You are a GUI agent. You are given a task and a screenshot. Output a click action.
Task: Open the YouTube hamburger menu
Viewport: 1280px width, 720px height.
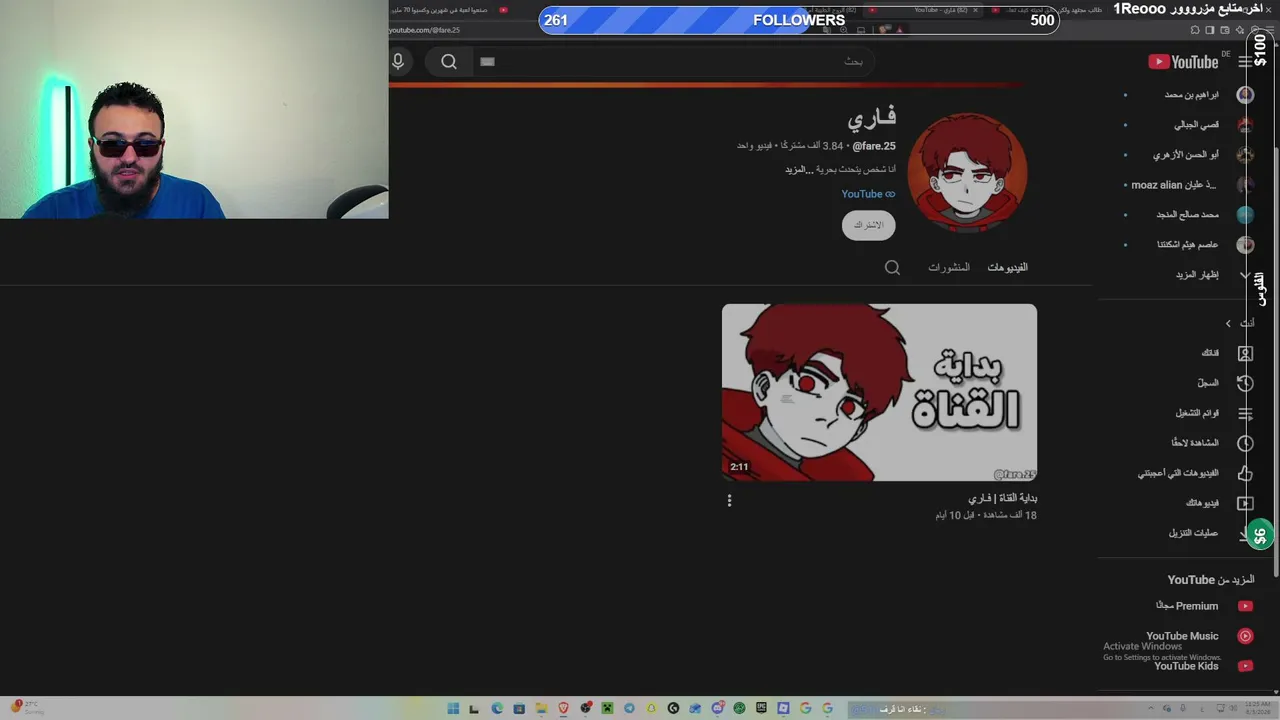(1245, 62)
